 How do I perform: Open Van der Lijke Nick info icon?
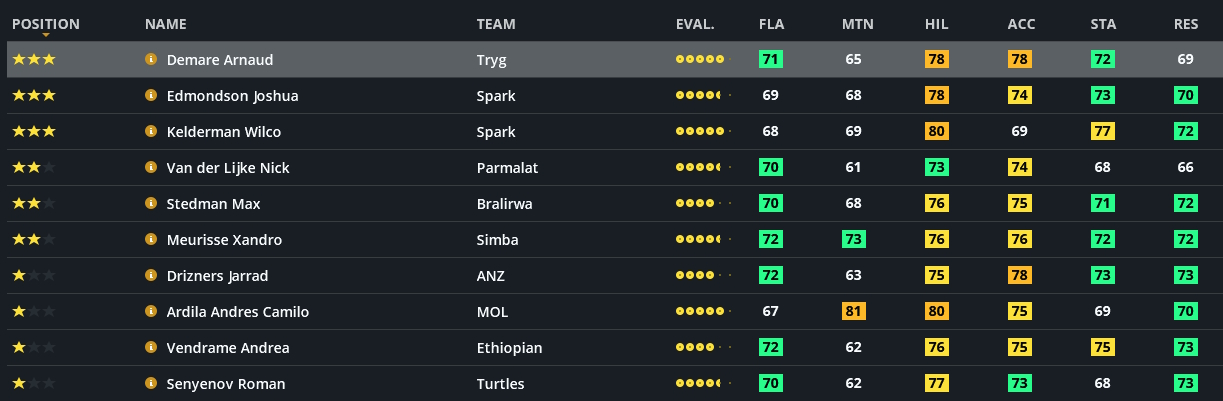151,168
